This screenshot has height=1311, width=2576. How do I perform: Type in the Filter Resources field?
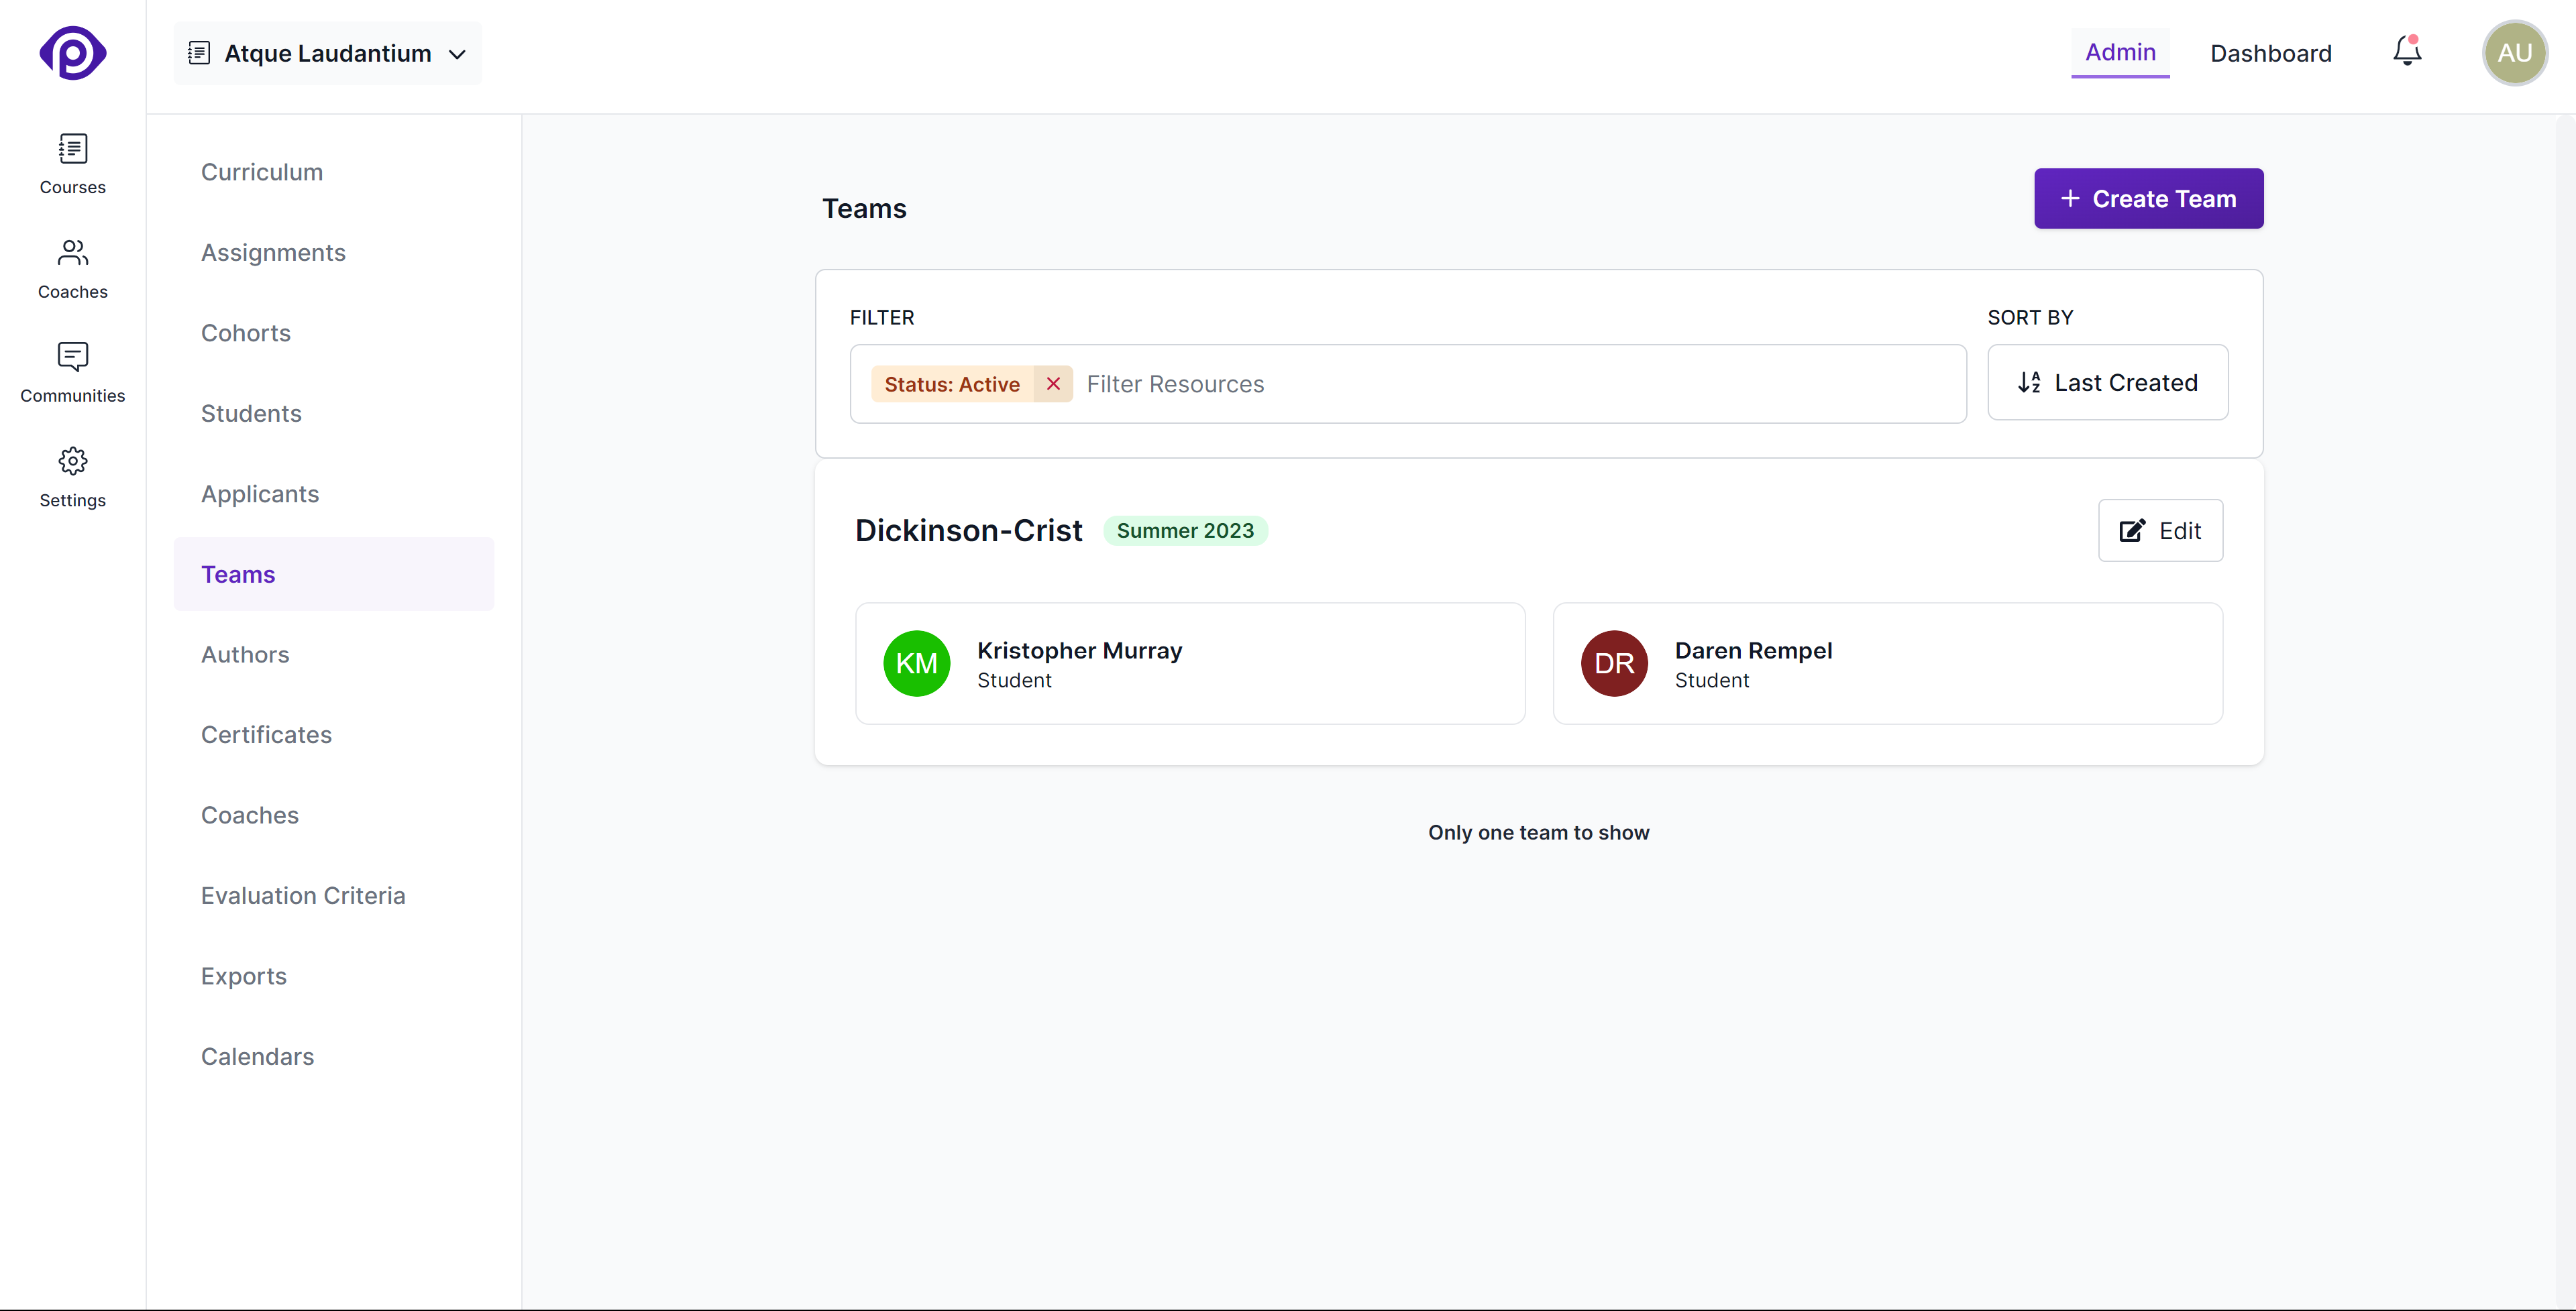[x=1400, y=383]
